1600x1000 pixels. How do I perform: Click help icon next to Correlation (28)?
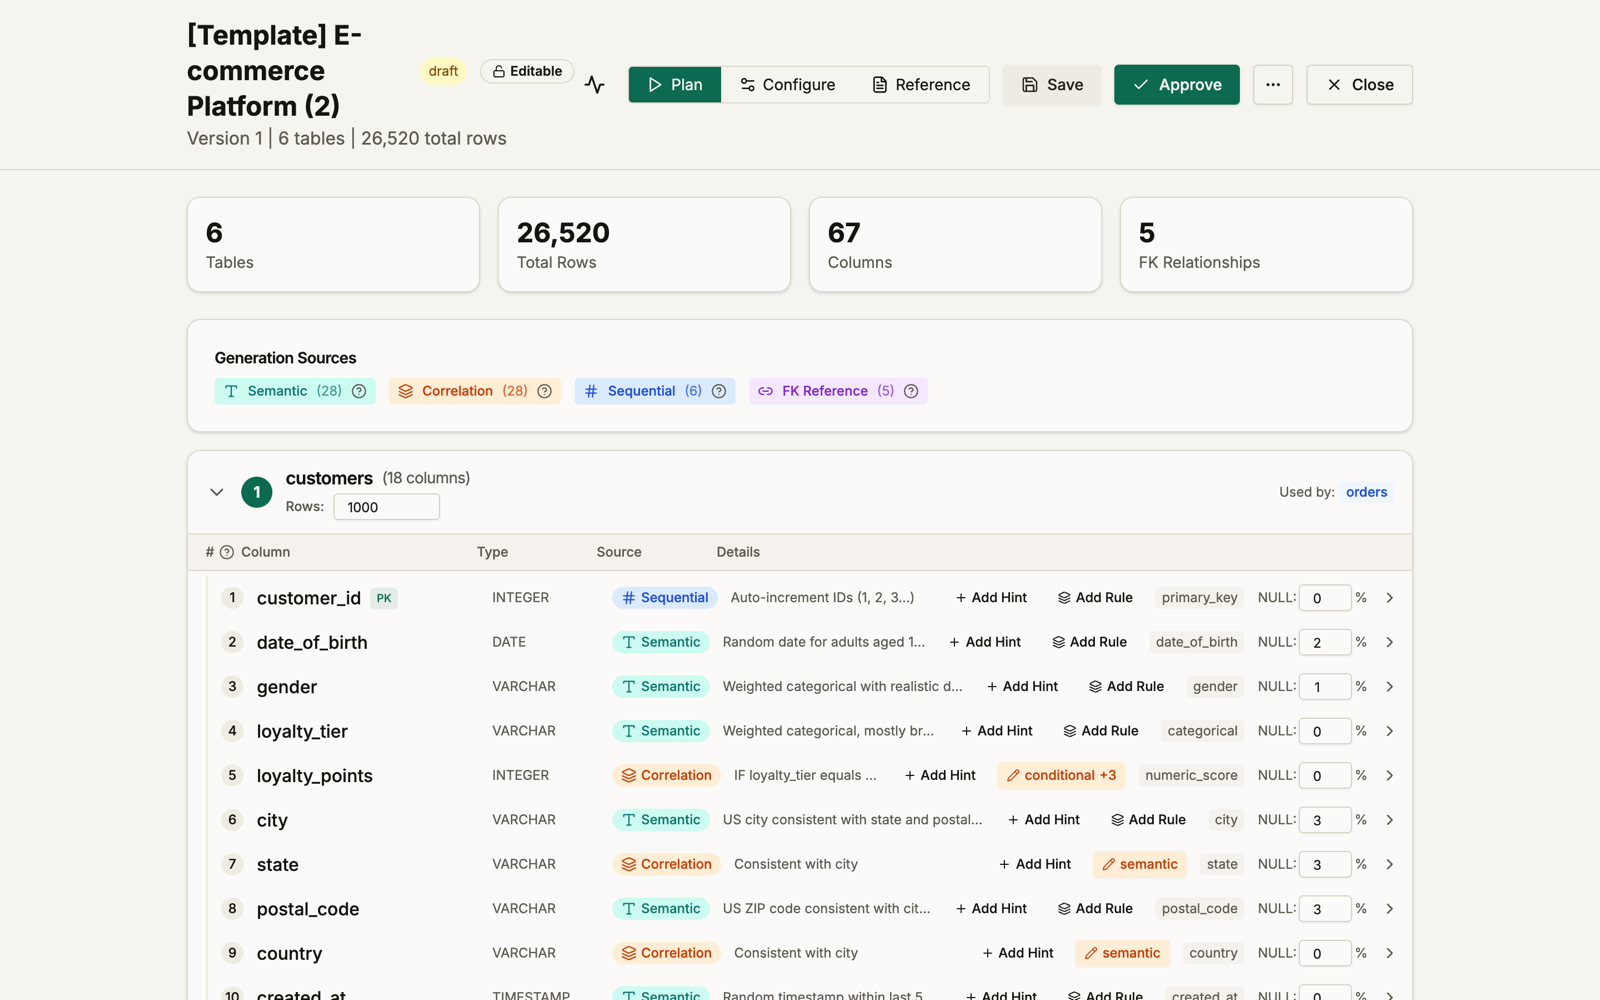coord(545,391)
